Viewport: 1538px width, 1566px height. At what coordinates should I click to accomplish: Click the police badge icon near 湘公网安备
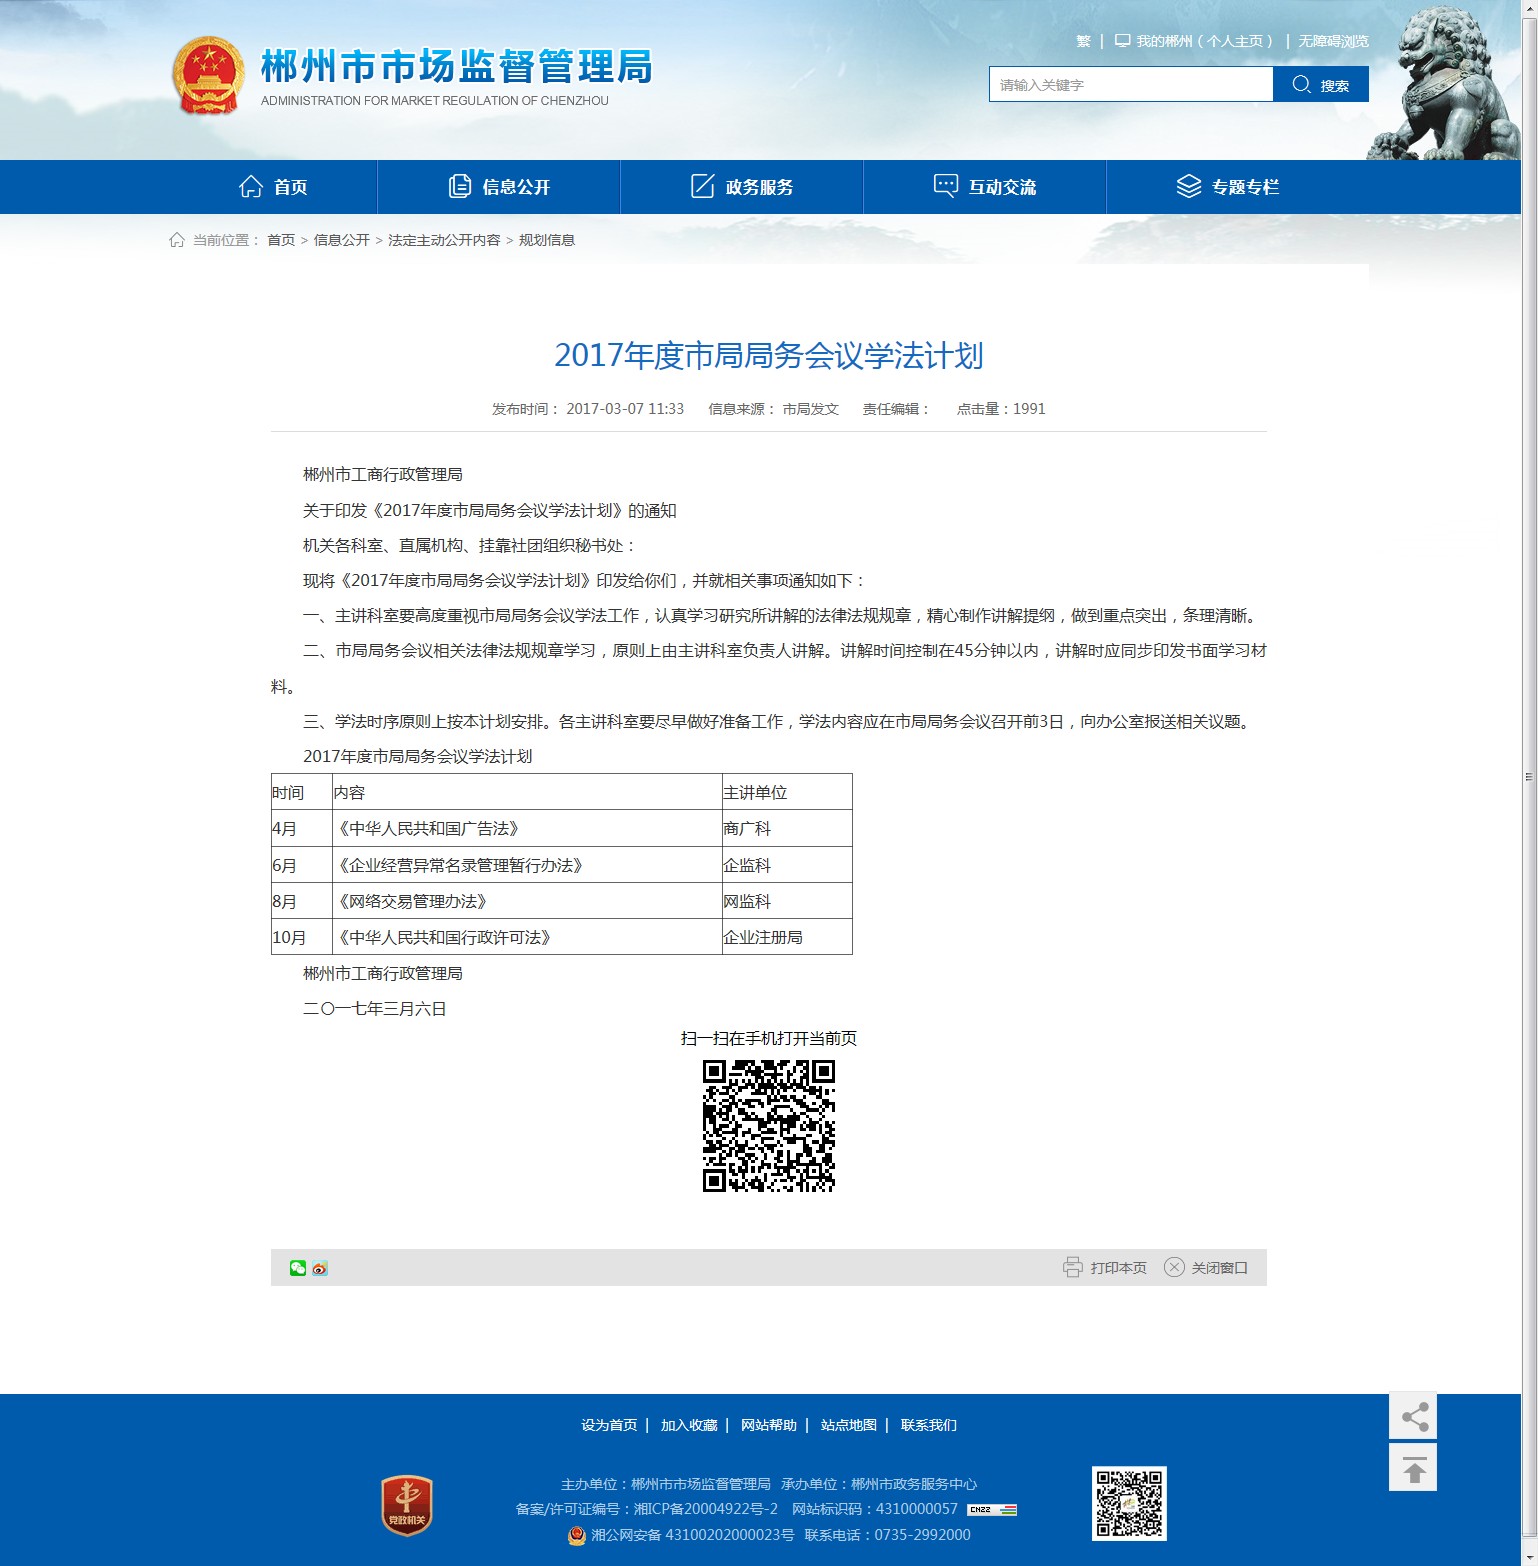tap(577, 1535)
